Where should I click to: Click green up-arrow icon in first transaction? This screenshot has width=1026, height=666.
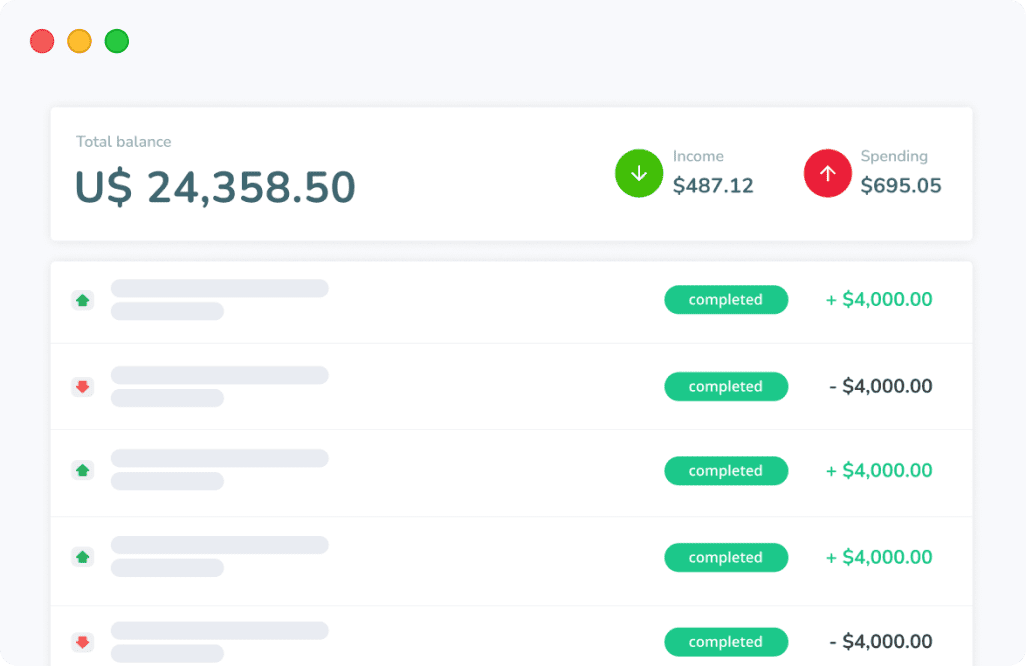82,300
